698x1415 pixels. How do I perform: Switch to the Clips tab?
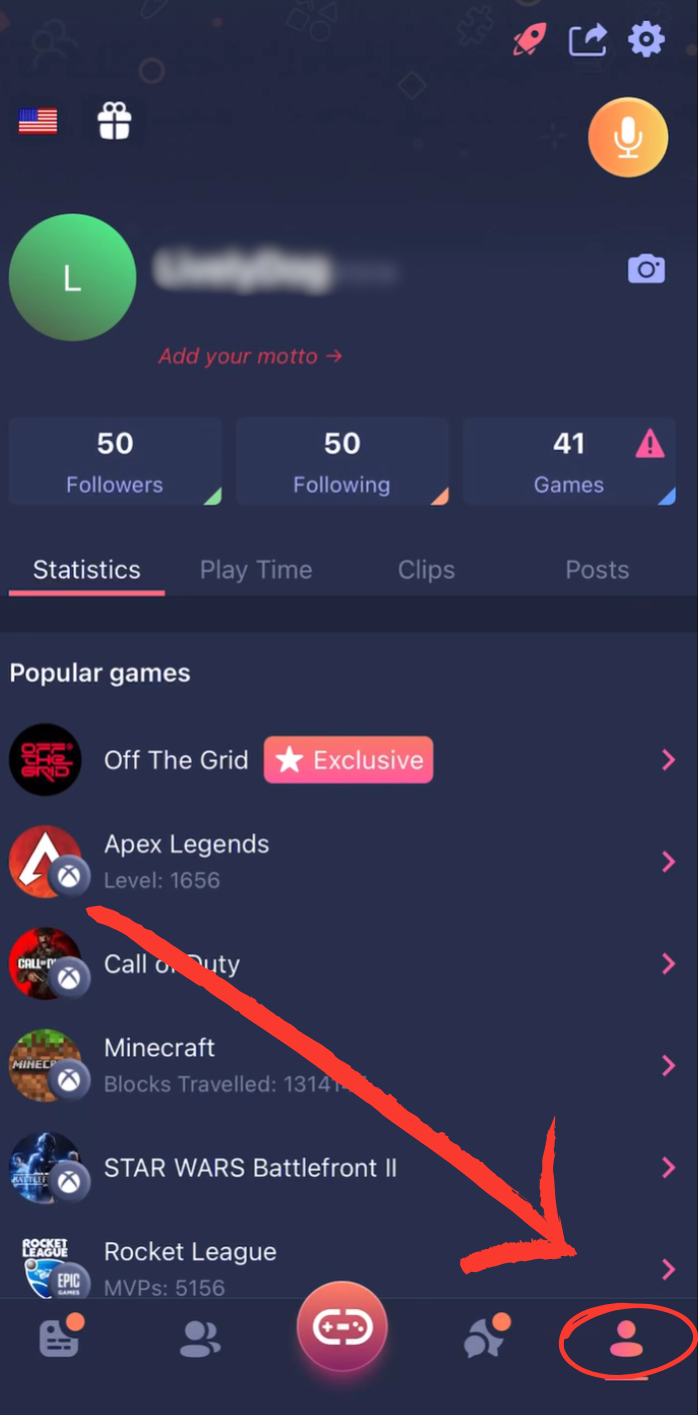pos(426,570)
